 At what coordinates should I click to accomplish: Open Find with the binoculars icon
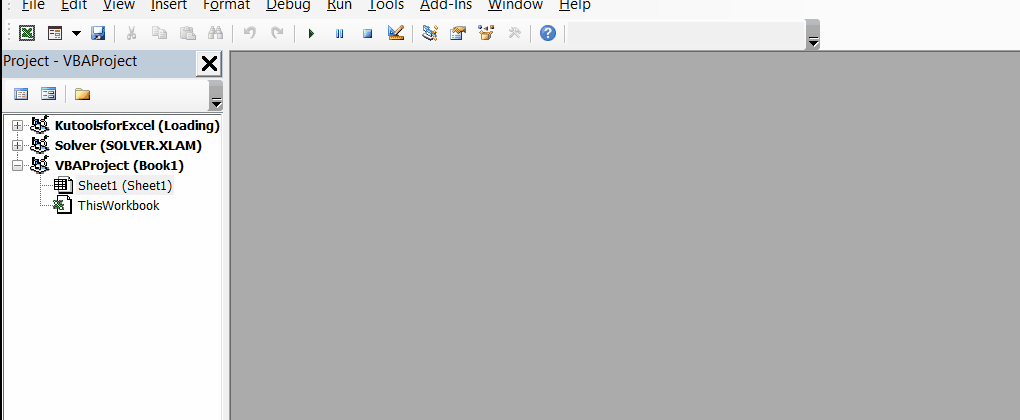point(215,33)
